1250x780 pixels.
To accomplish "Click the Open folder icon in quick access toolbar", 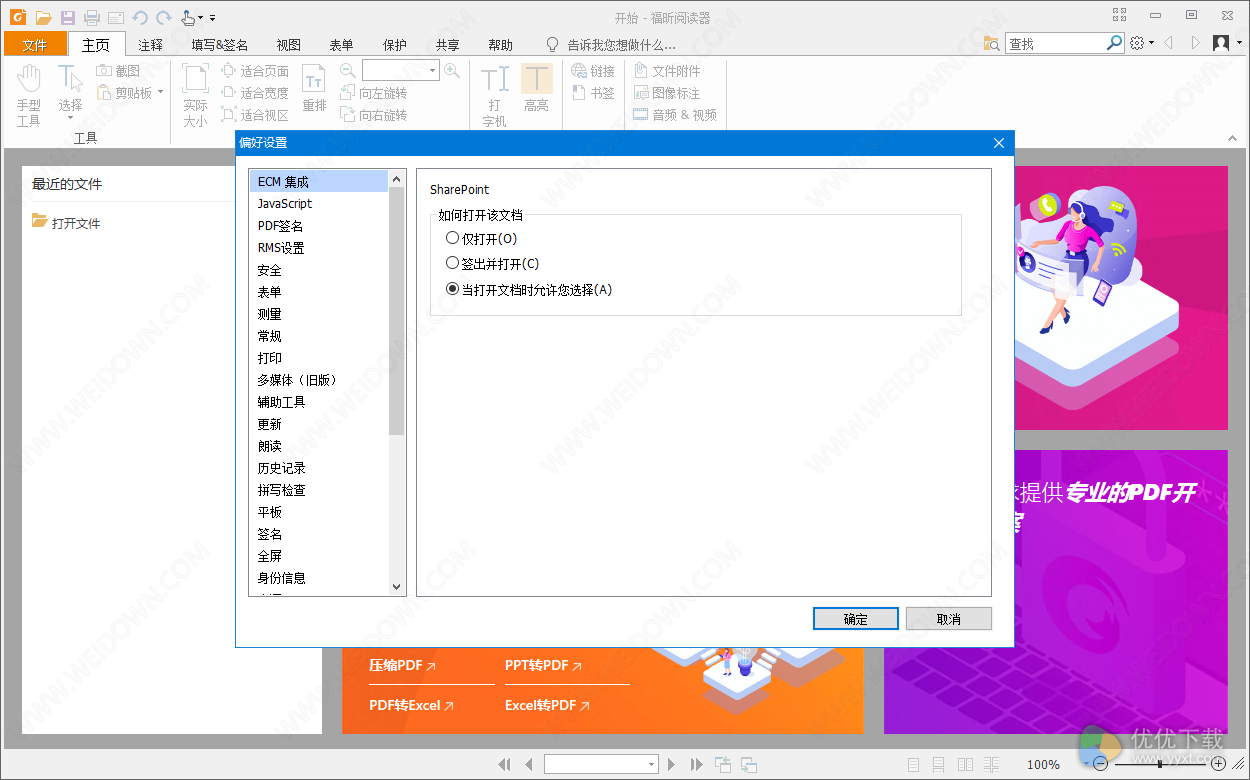I will (x=43, y=17).
